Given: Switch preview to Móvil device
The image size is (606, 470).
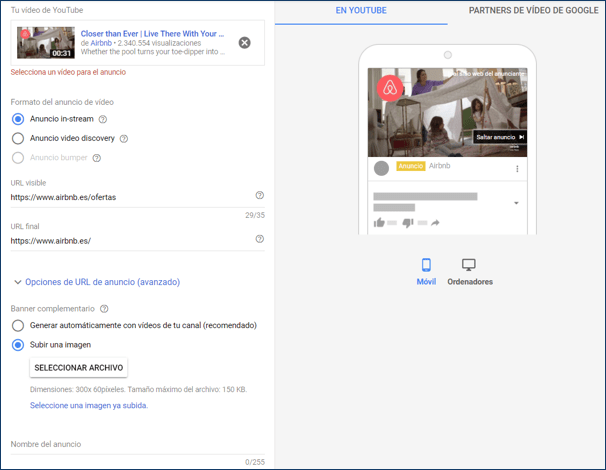Looking at the screenshot, I should 426,272.
